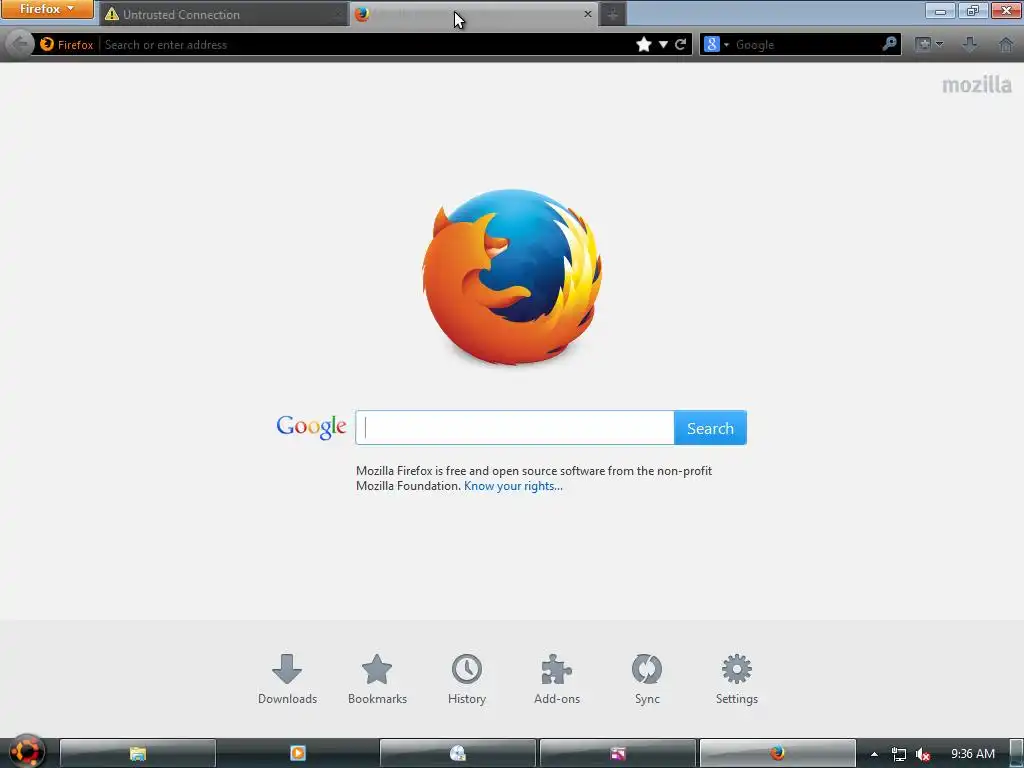Click the magnifier search icon in toolbar

(x=889, y=44)
